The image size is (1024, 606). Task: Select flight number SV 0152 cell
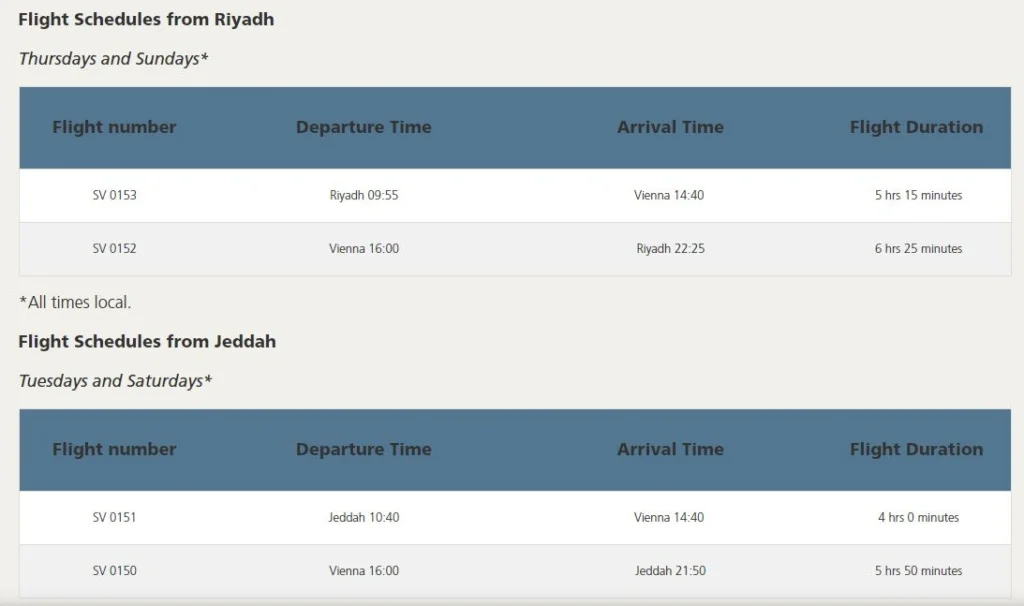(114, 248)
